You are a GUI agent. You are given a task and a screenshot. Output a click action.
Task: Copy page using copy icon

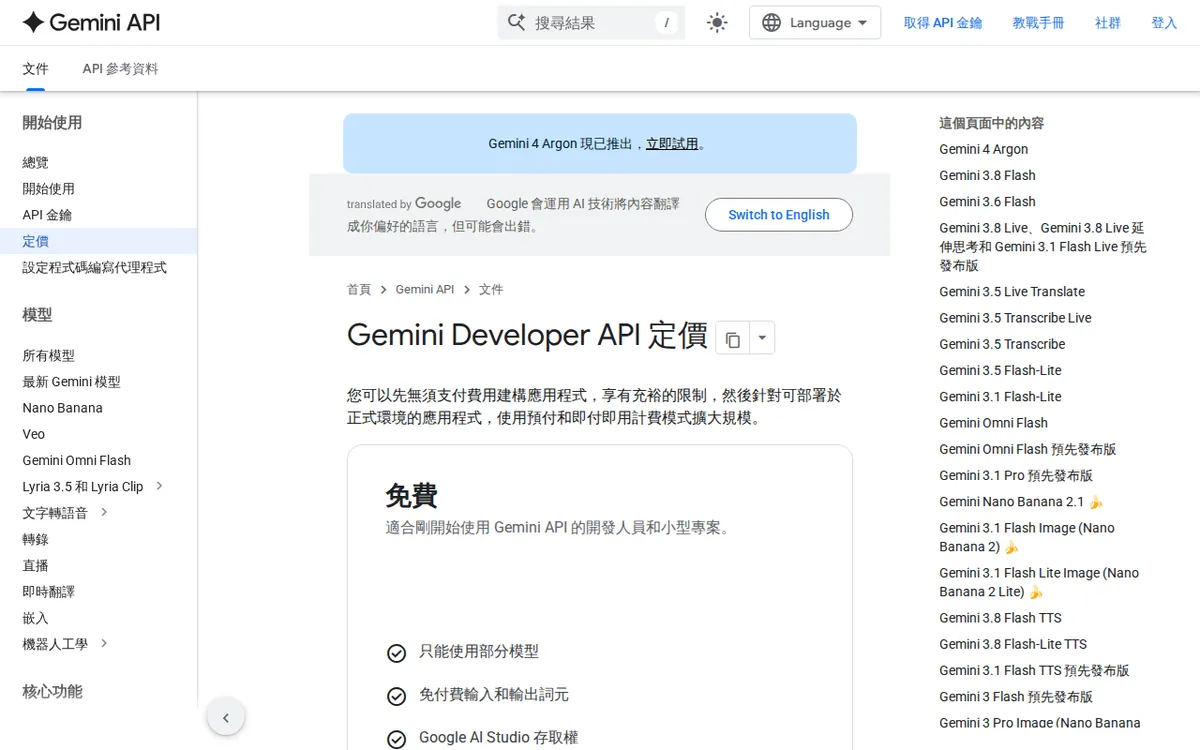733,338
